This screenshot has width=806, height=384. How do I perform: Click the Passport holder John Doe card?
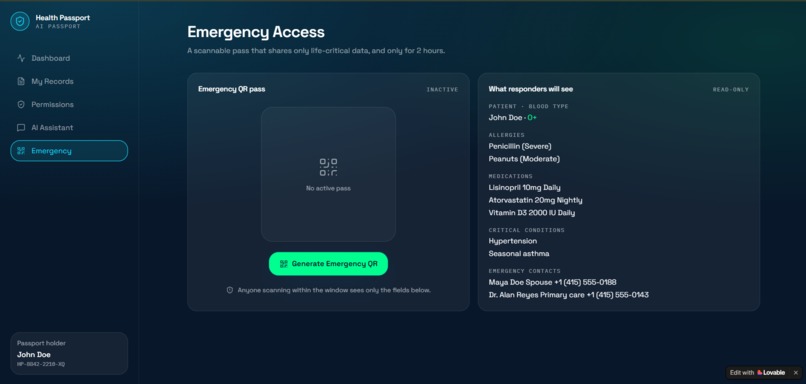[x=69, y=353]
